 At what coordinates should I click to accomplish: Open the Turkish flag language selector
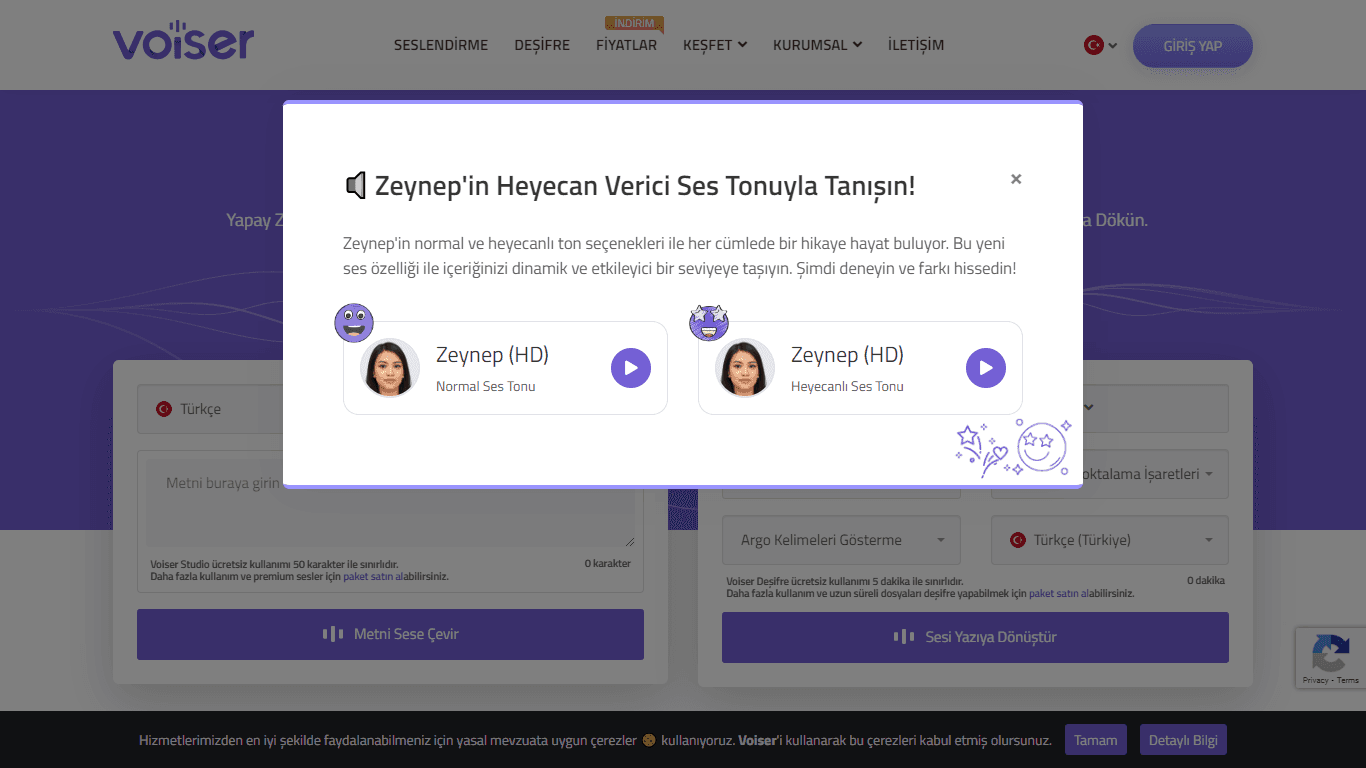[1100, 45]
